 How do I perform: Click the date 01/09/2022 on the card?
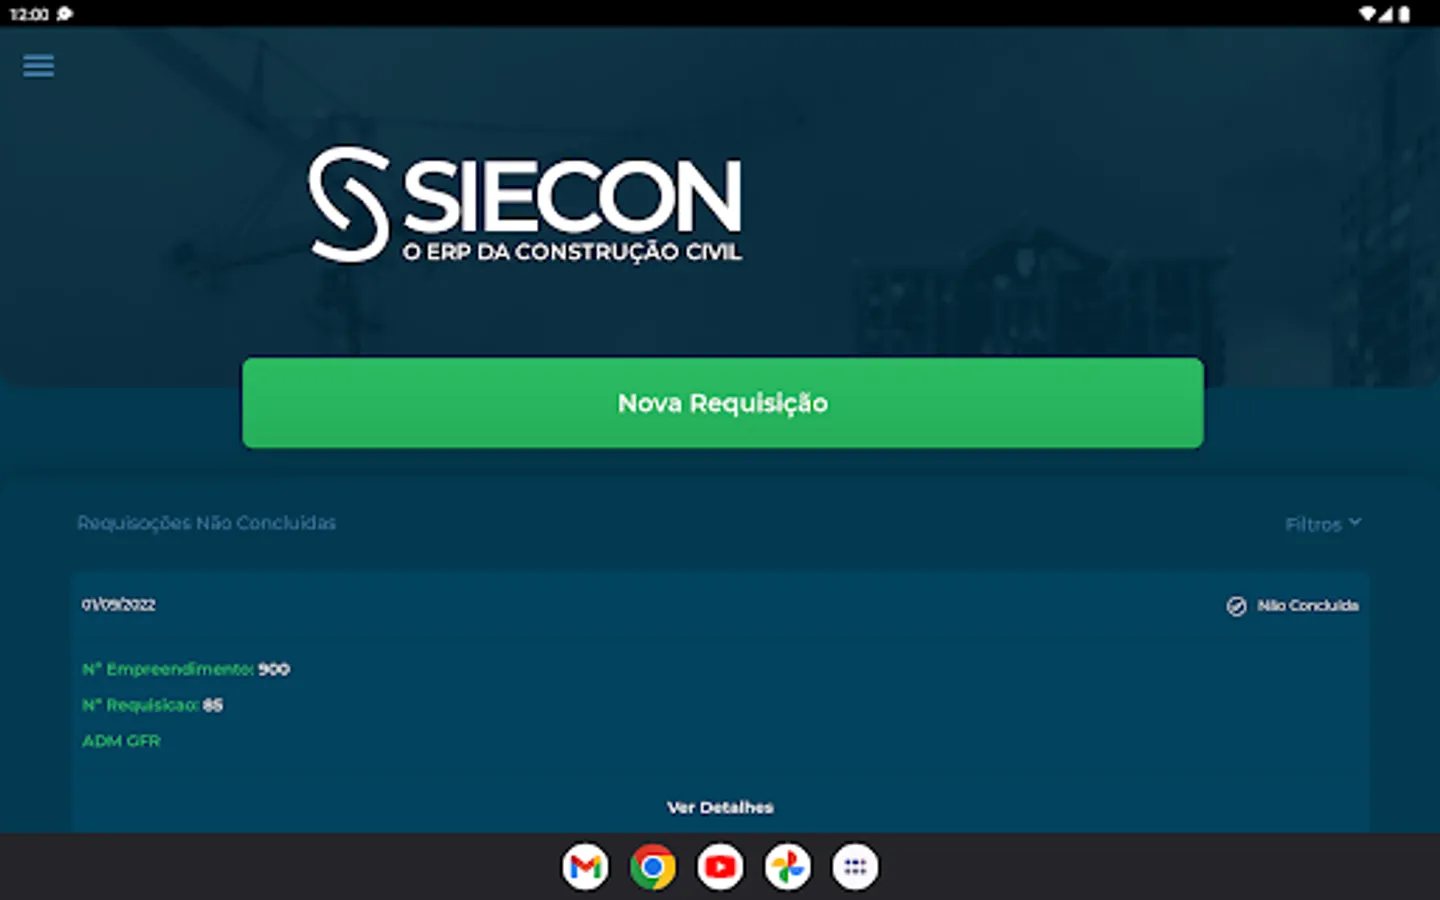[118, 605]
